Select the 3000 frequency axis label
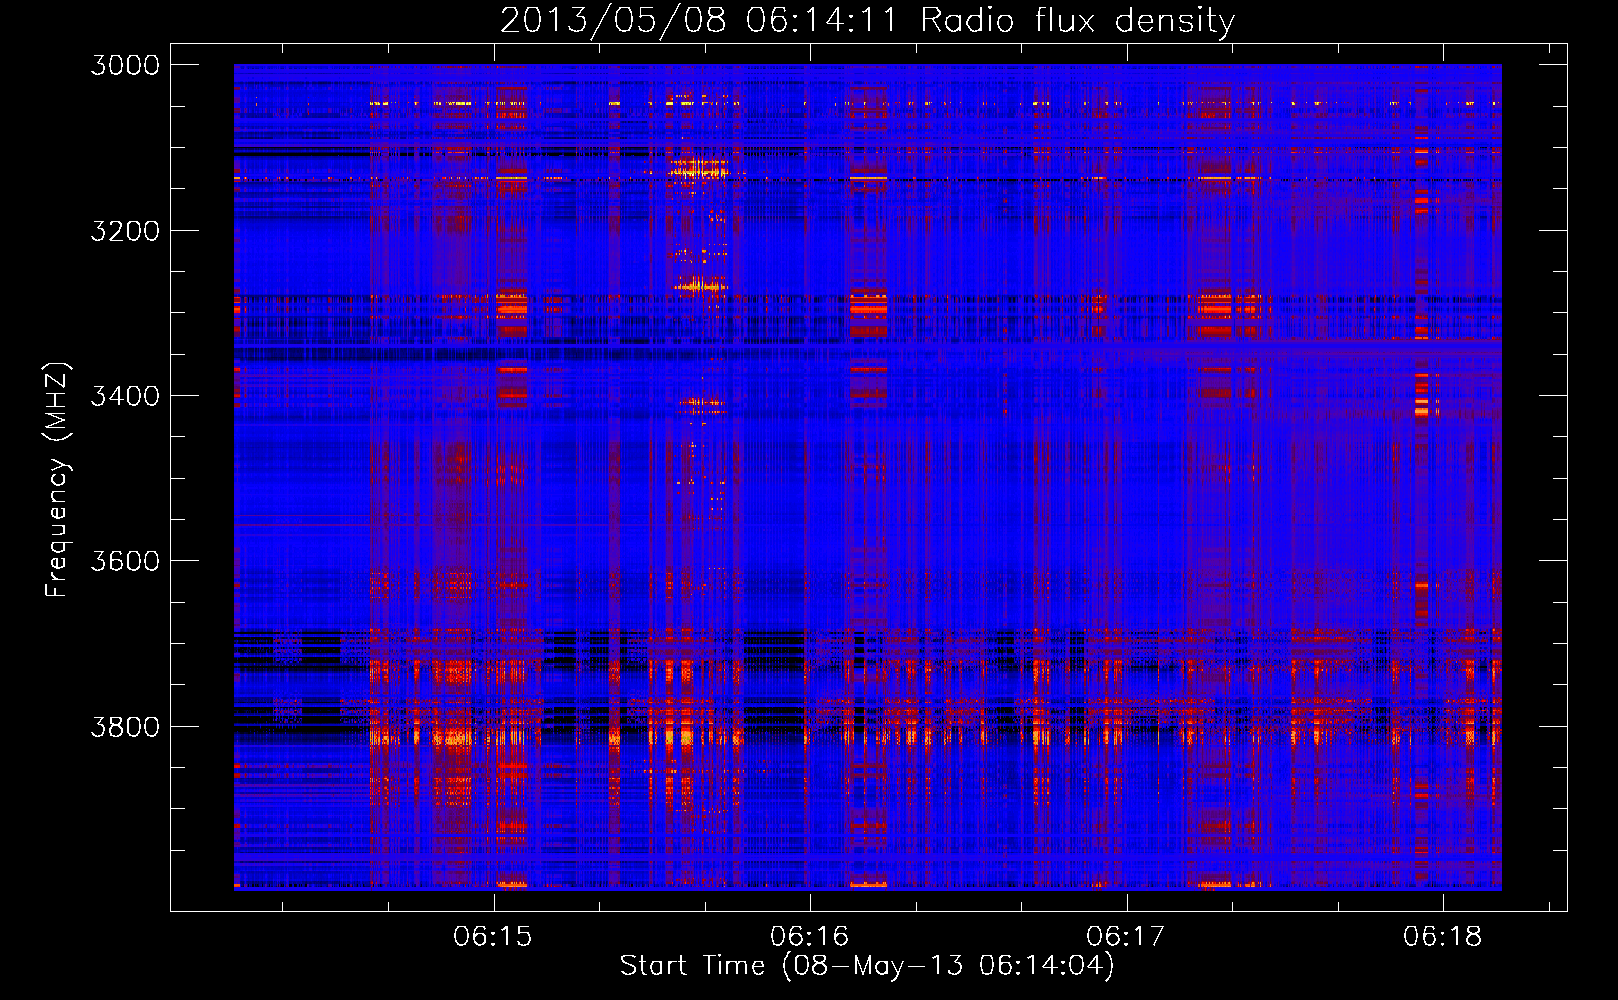 pos(125,65)
